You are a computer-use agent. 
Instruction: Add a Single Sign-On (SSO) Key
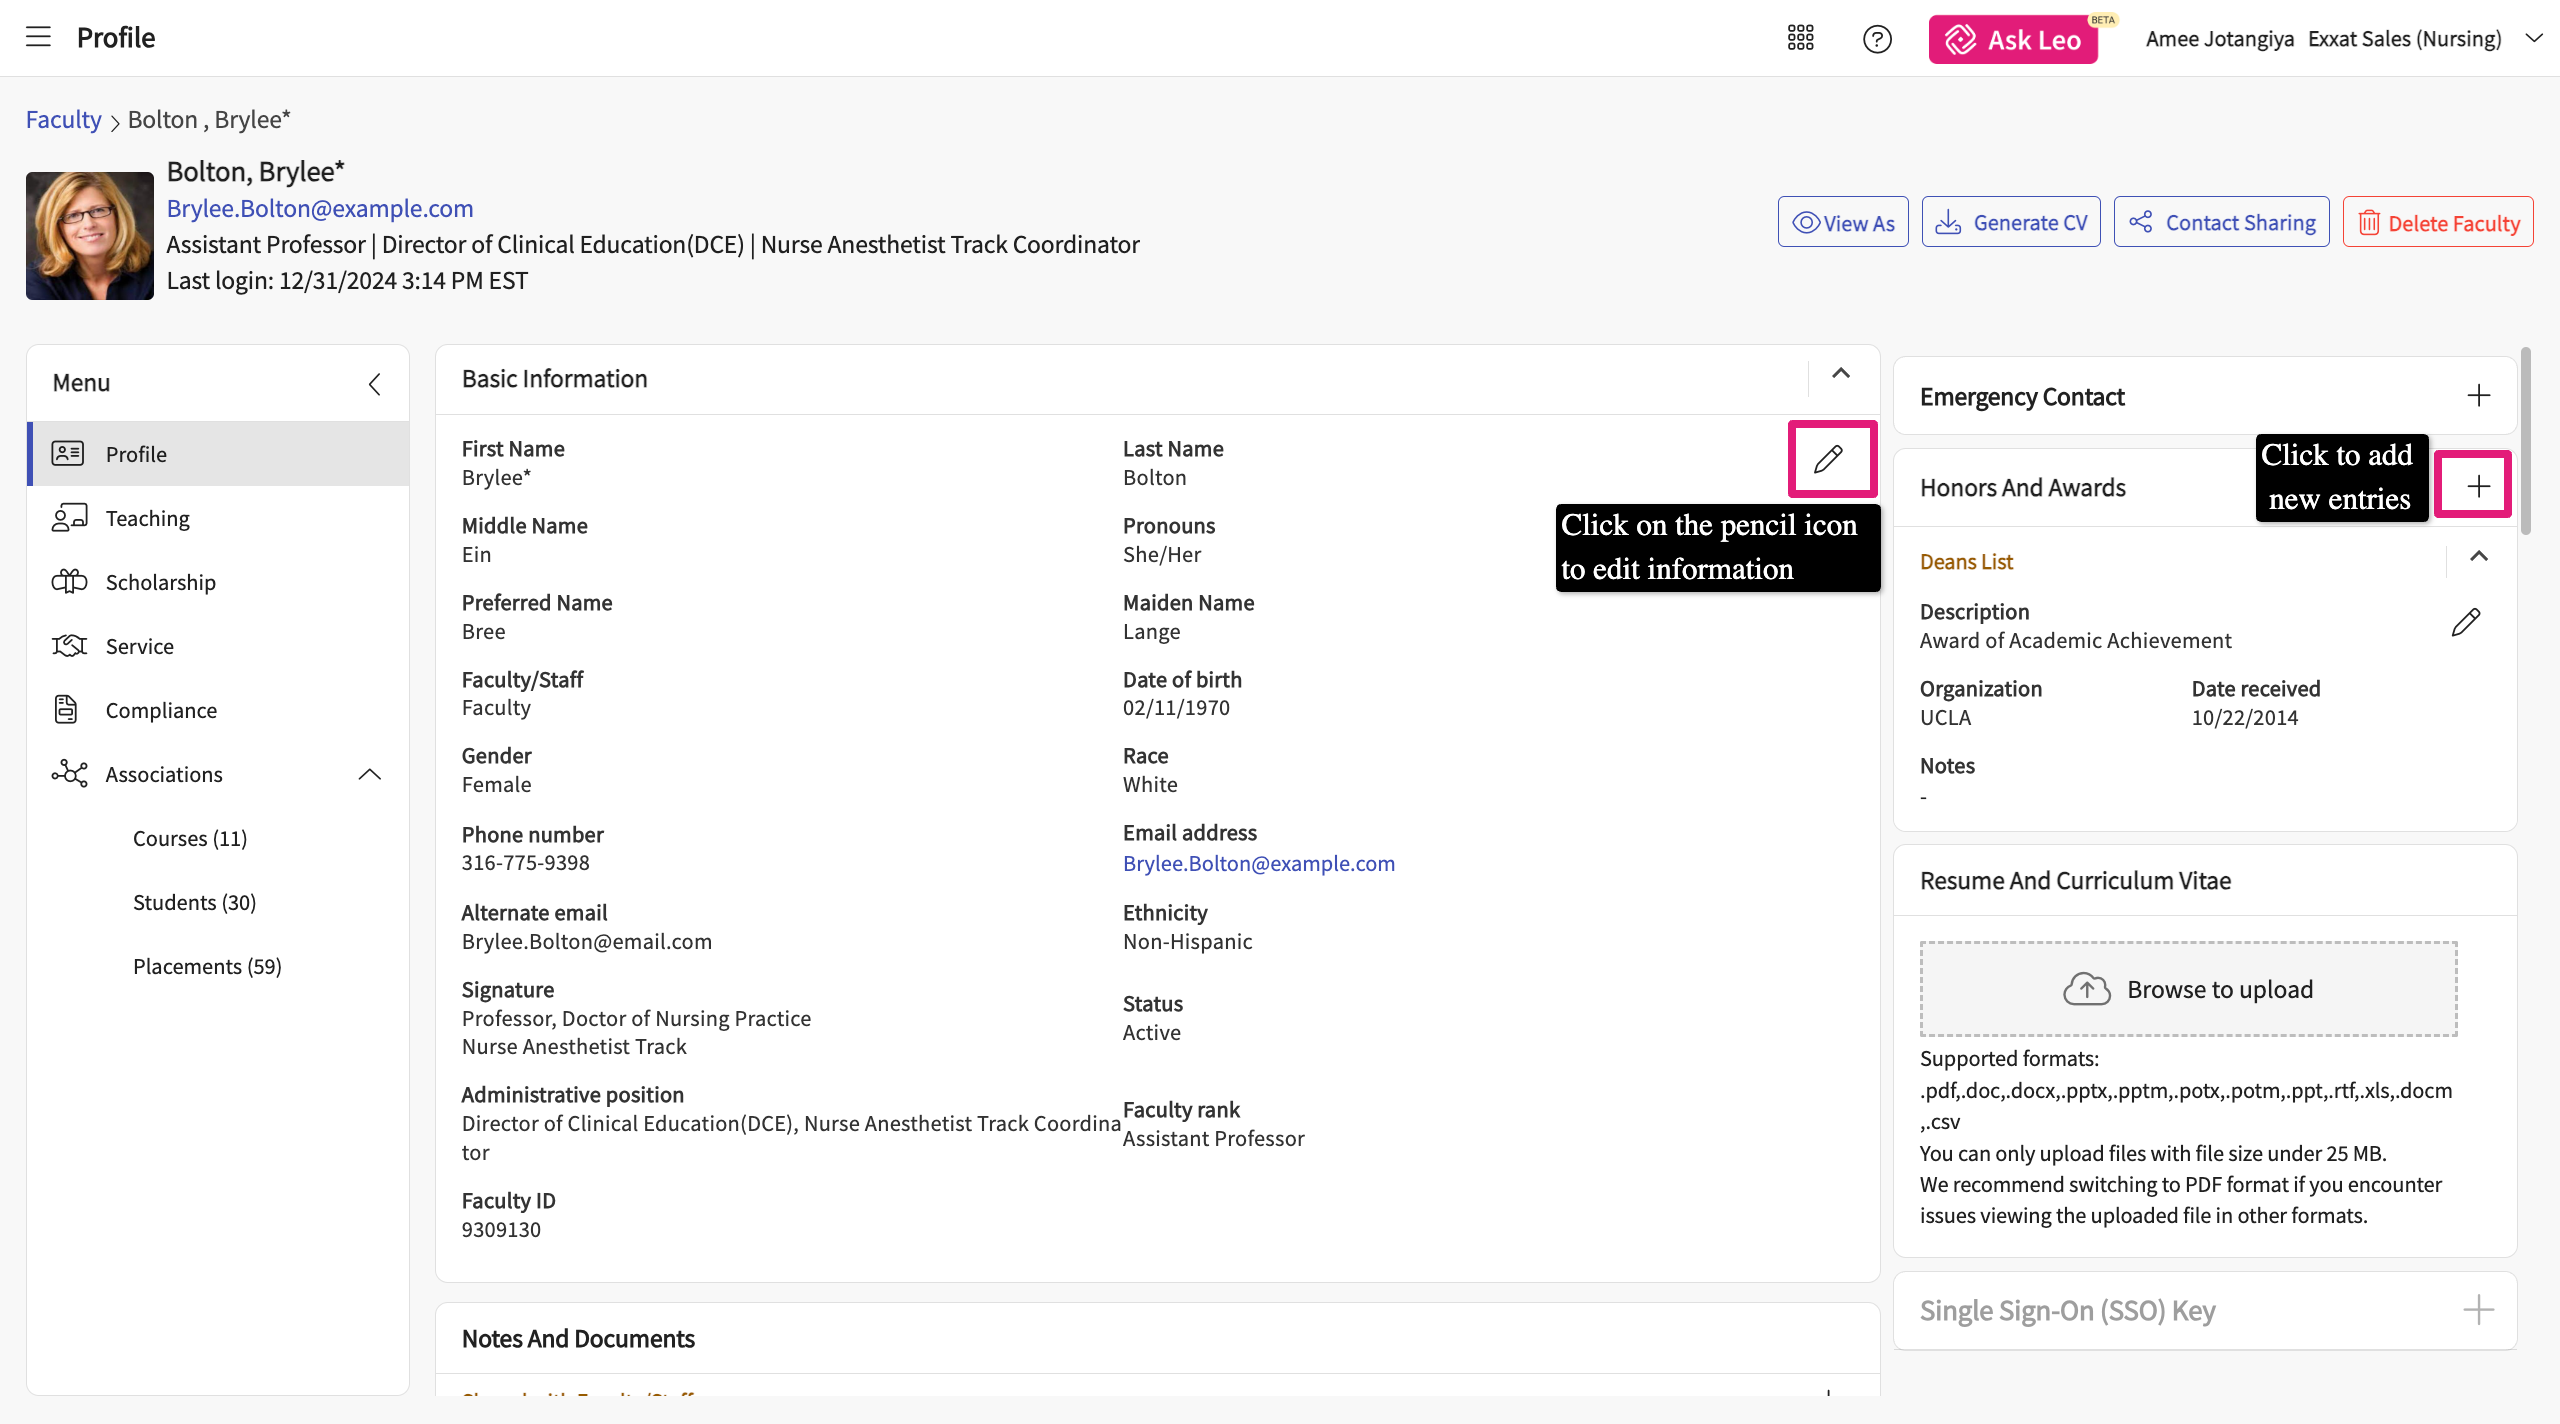2478,1310
